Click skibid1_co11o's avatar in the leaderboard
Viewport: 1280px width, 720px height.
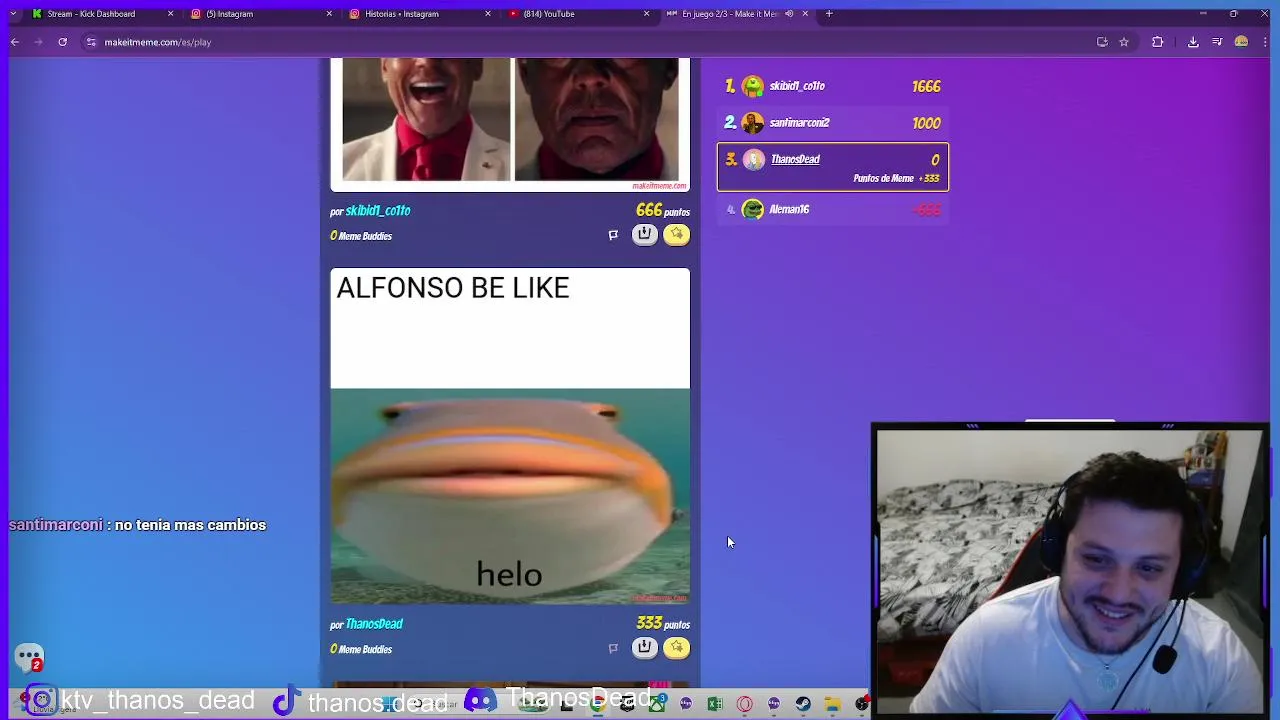[753, 86]
